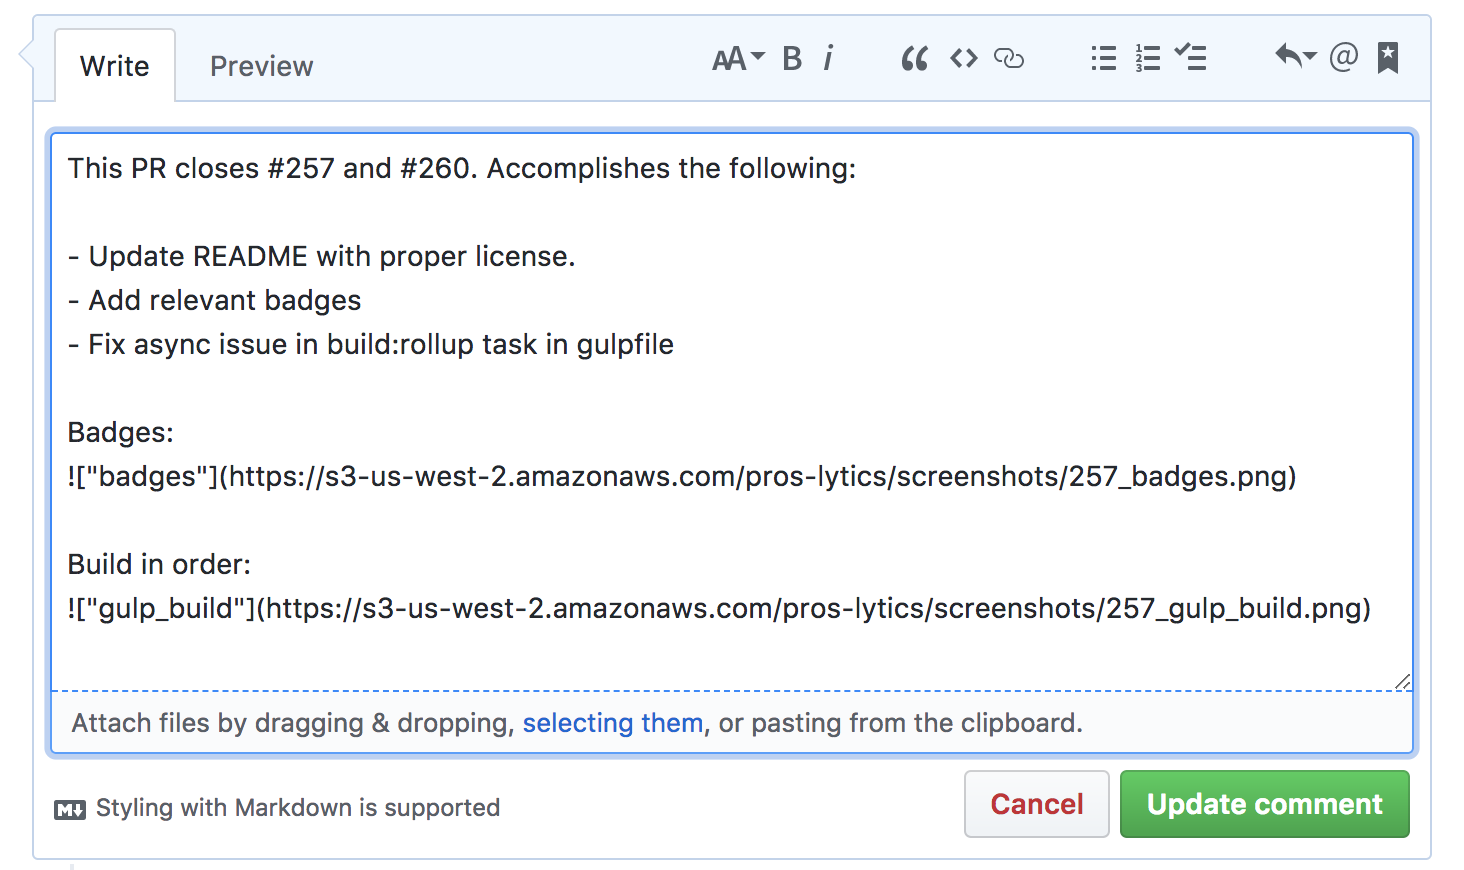1464x870 pixels.
Task: Toggle bold formatting in the toolbar
Action: pos(791,59)
